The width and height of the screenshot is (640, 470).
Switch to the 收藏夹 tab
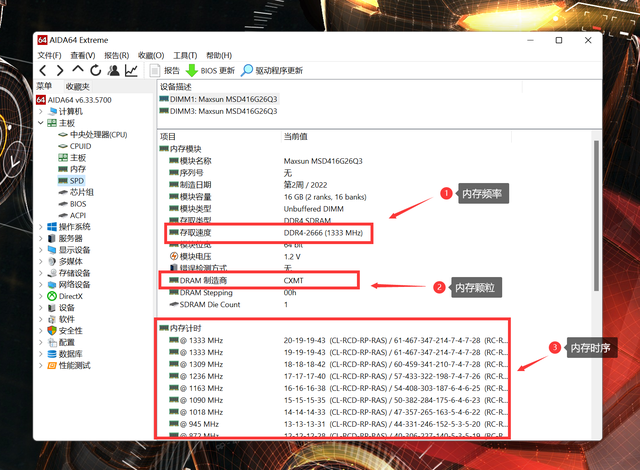pyautogui.click(x=78, y=86)
